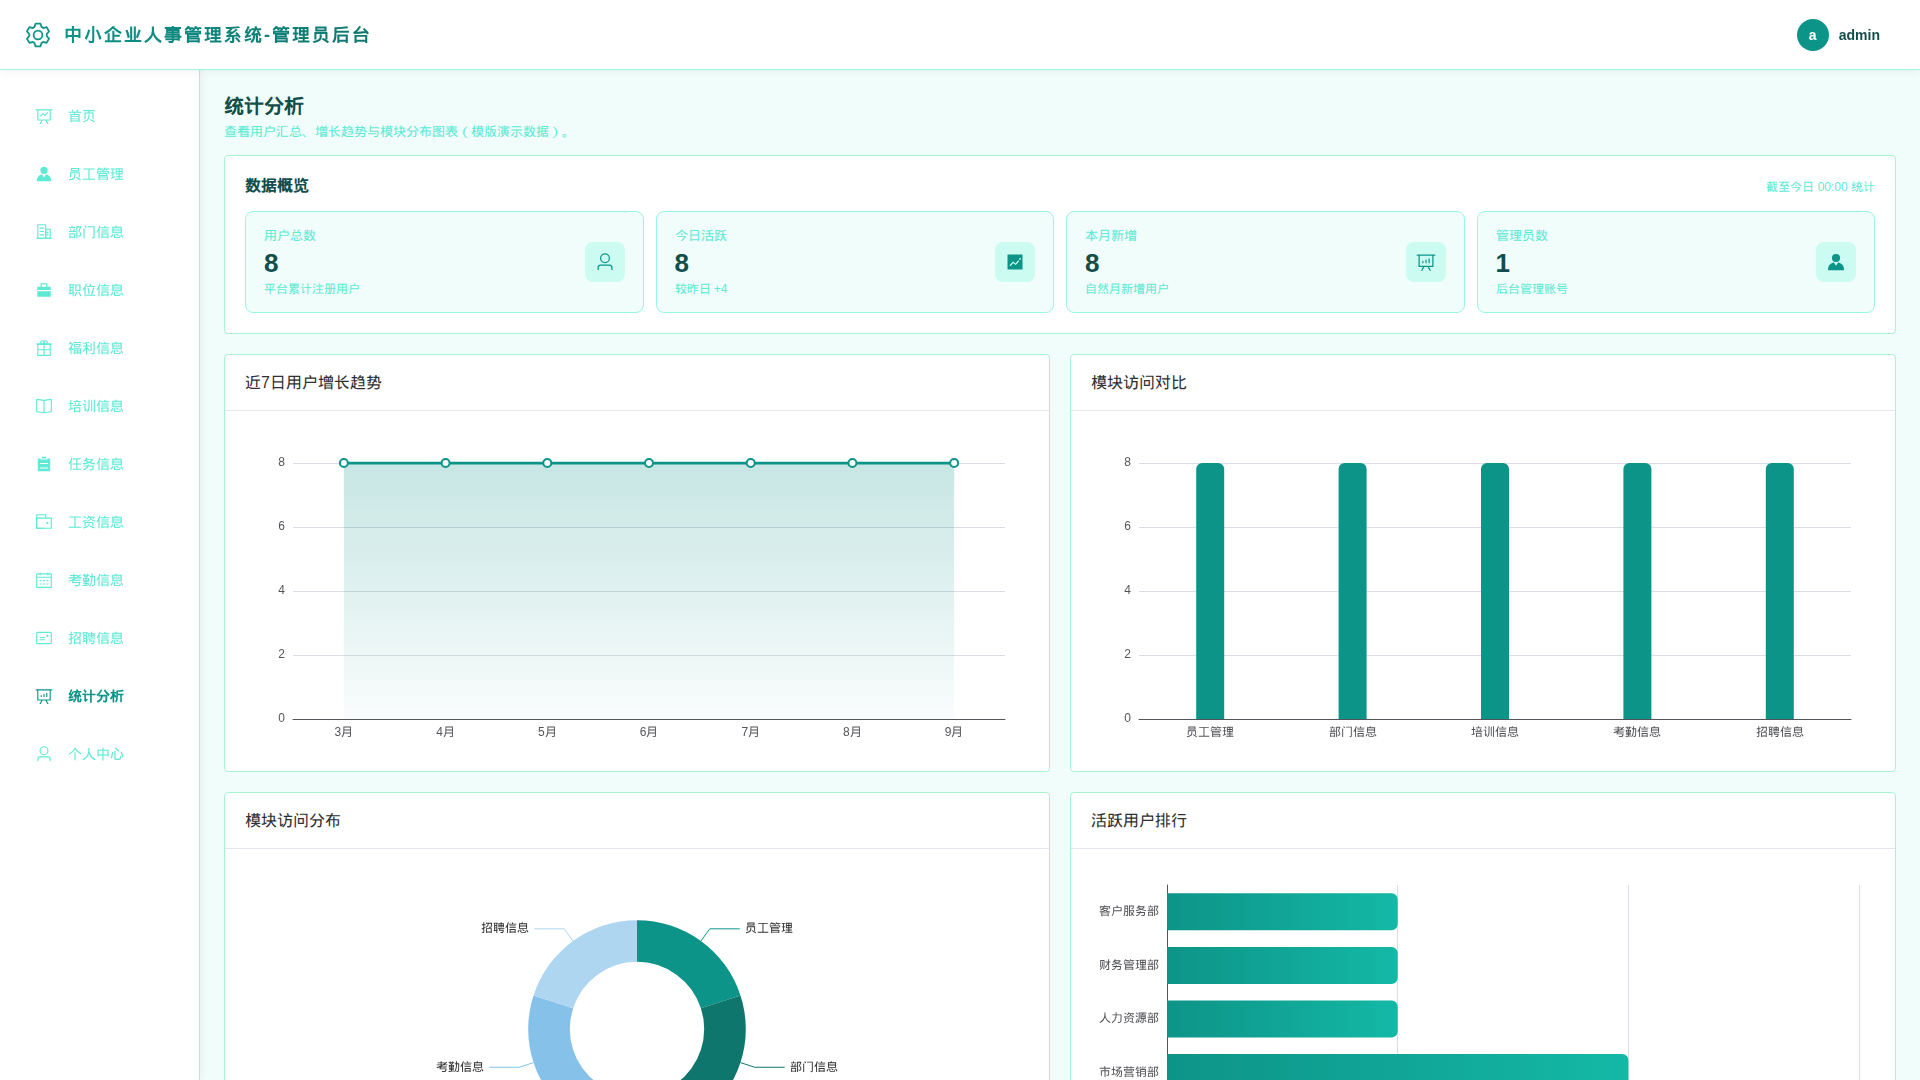The width and height of the screenshot is (1920, 1080).
Task: Click the 工资信息 wallet icon
Action: (44, 522)
